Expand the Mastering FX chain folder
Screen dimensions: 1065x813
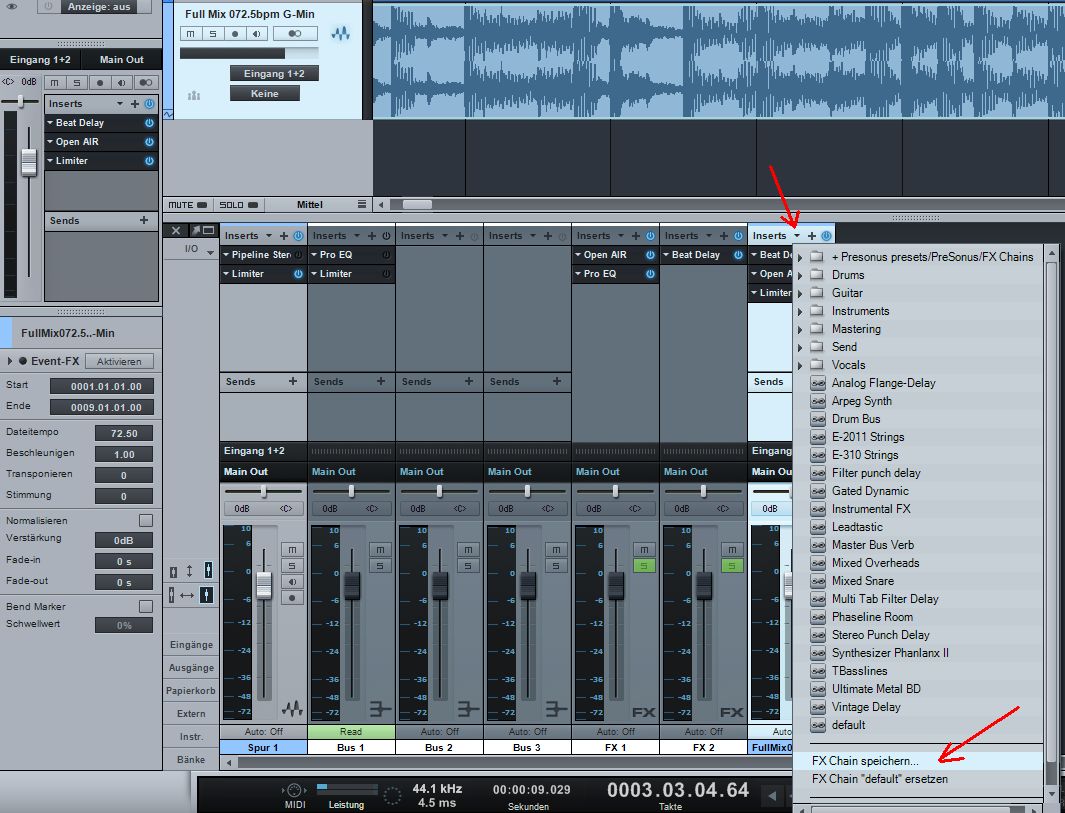click(800, 329)
